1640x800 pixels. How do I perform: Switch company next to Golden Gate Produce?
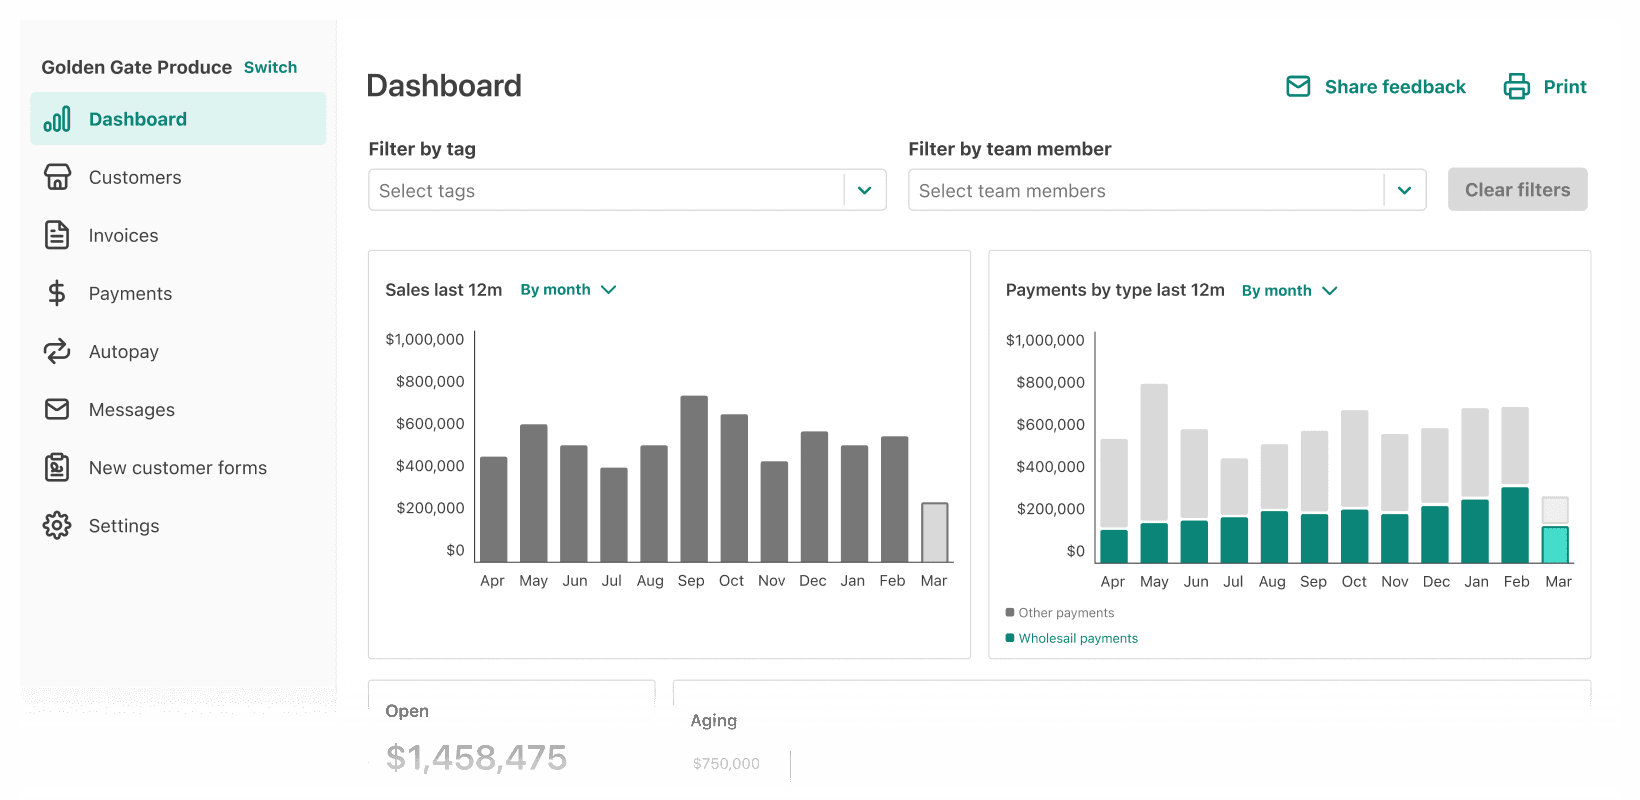click(x=270, y=67)
